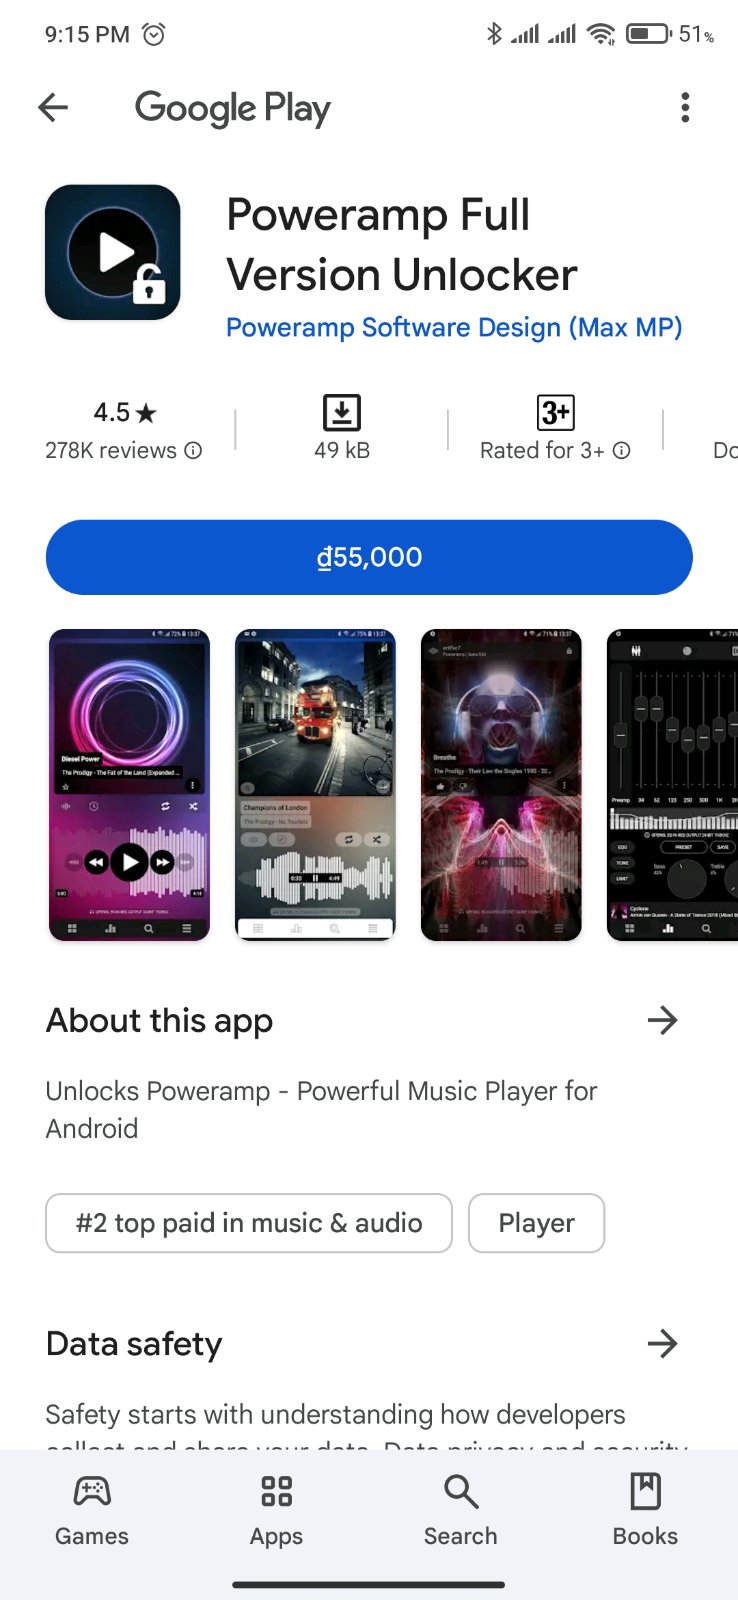
Task: Select the #2 top paid in music & audio chip
Action: (x=249, y=1223)
